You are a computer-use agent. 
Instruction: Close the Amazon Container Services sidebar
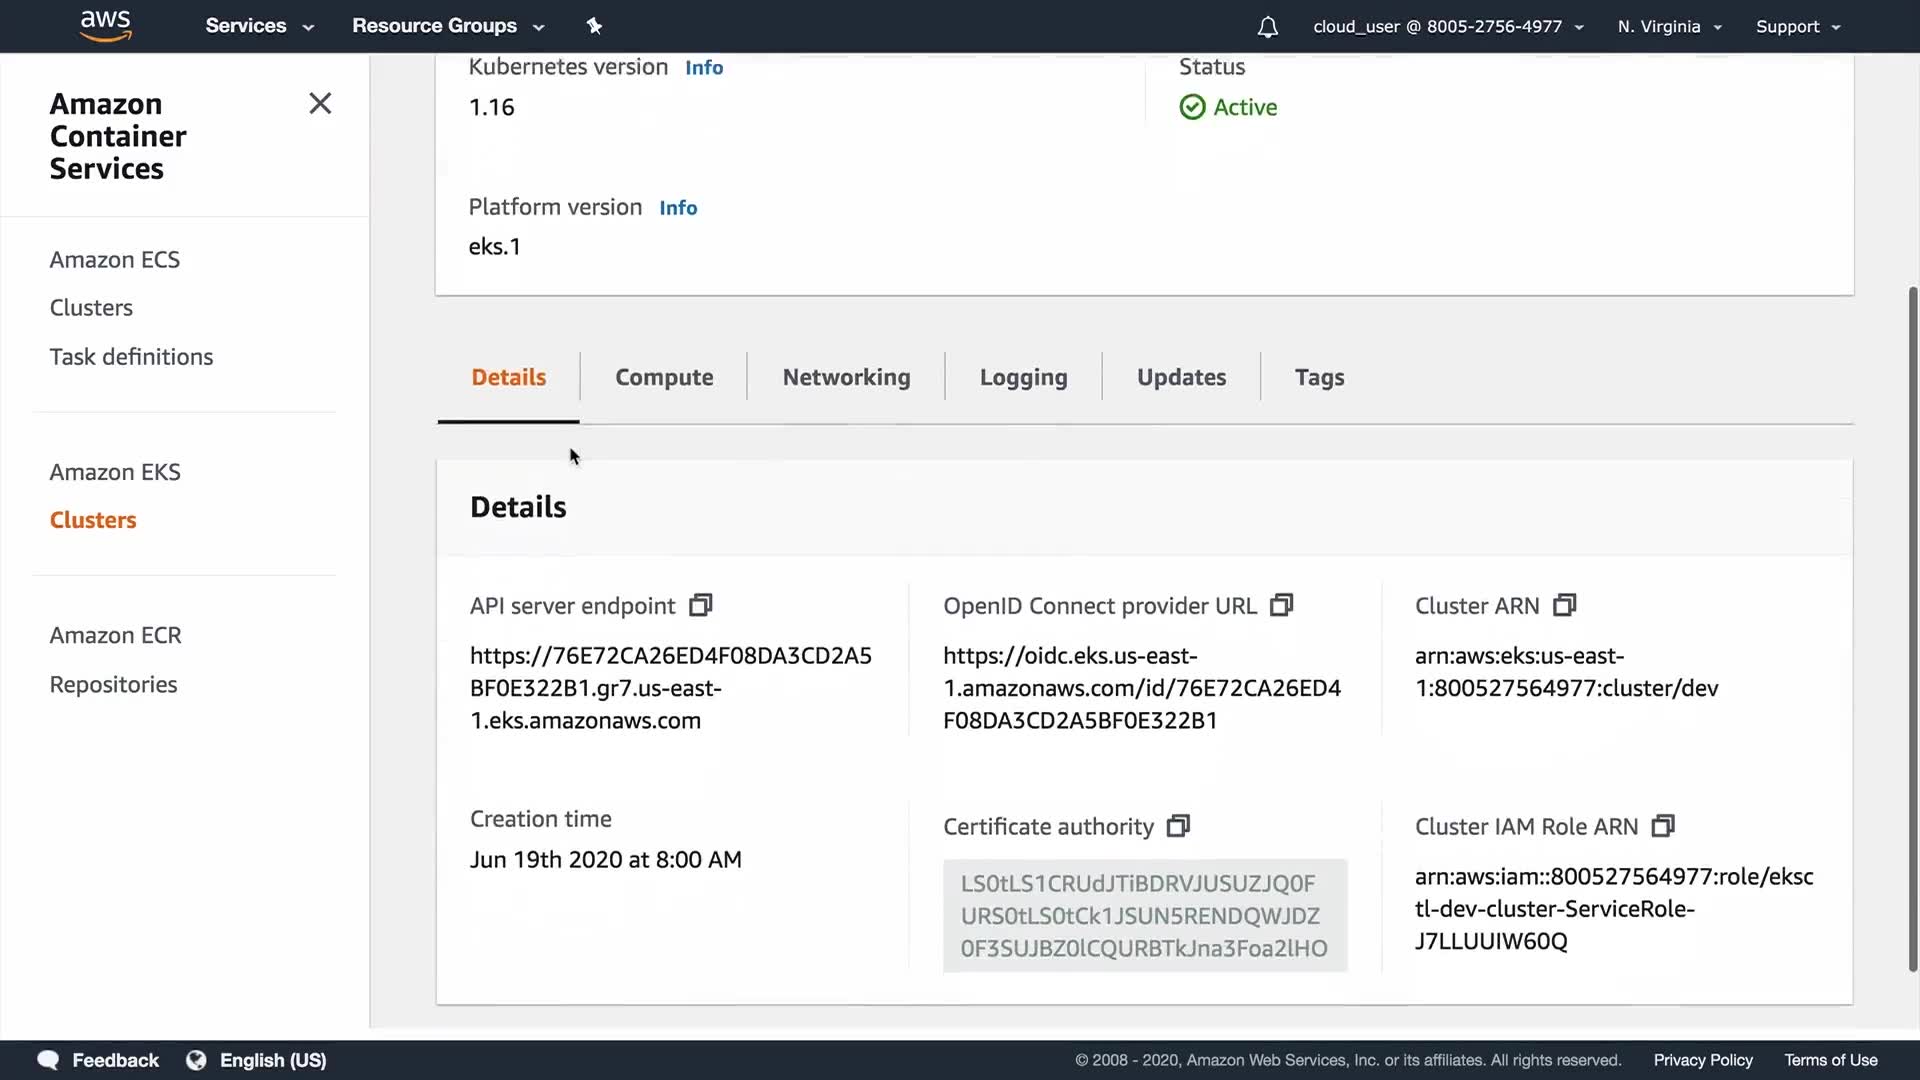click(320, 104)
